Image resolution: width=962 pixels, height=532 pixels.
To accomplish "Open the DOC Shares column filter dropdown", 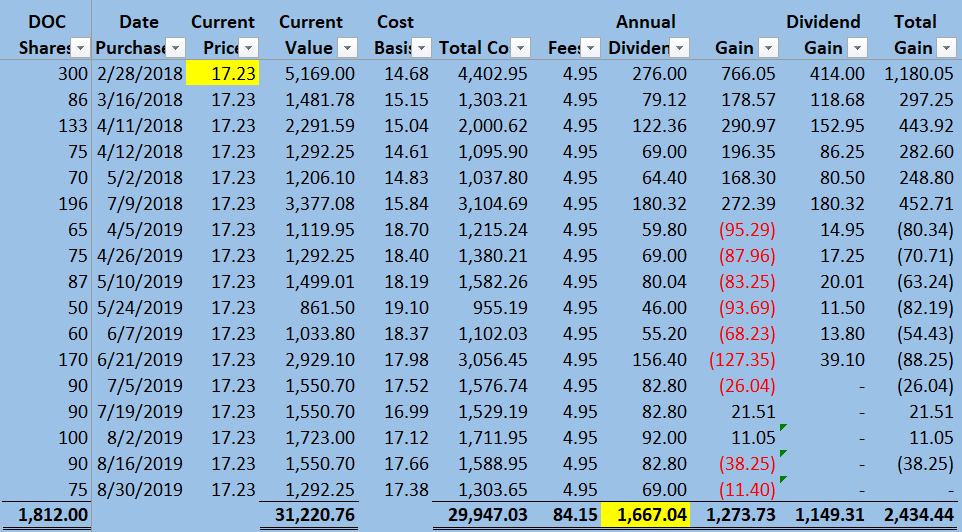I will point(80,47).
